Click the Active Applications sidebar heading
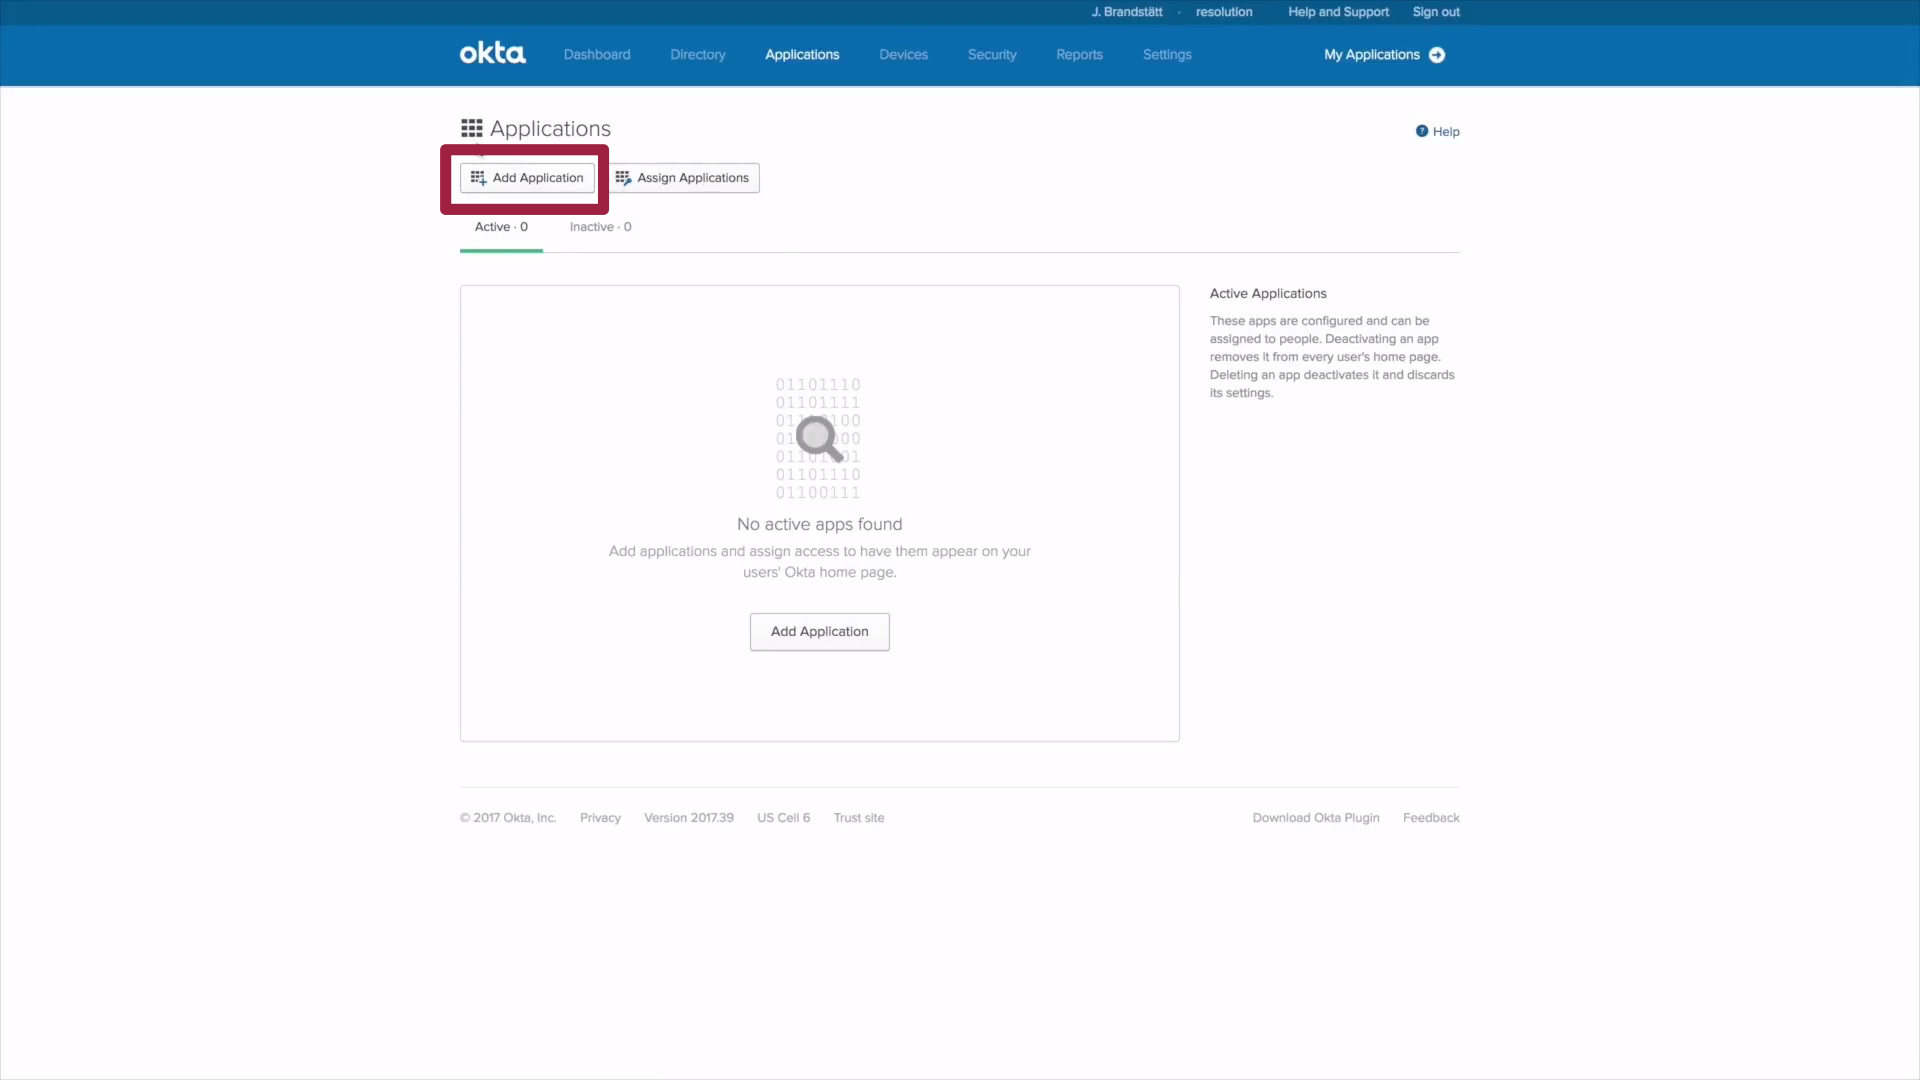This screenshot has height=1080, width=1920. [x=1268, y=293]
